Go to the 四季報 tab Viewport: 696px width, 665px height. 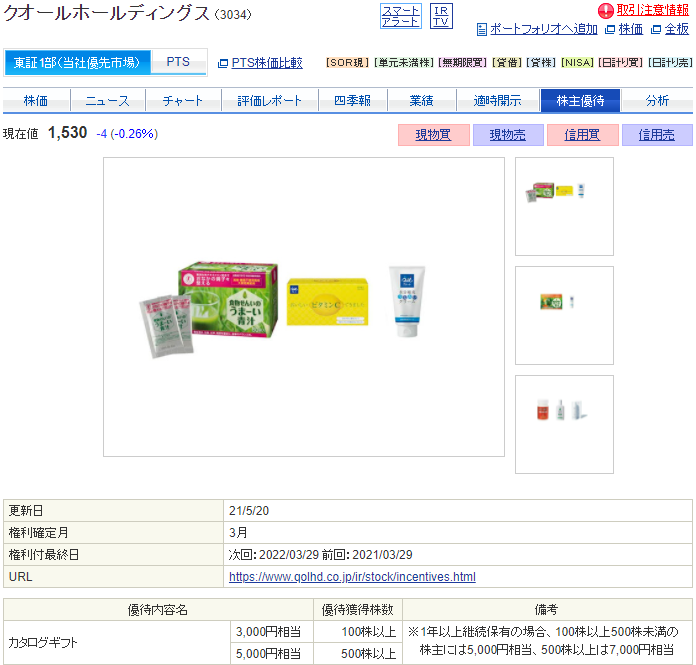(x=352, y=100)
